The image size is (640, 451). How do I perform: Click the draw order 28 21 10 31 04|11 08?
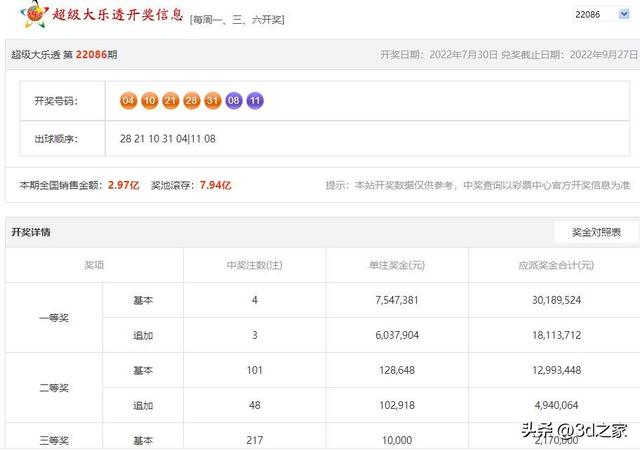point(168,139)
